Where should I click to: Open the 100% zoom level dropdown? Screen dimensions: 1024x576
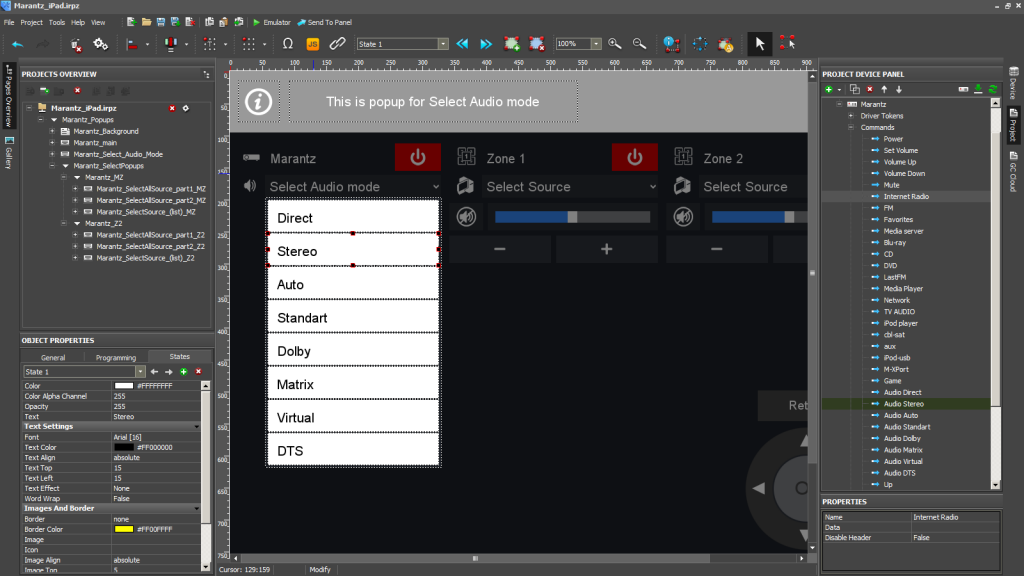(596, 44)
